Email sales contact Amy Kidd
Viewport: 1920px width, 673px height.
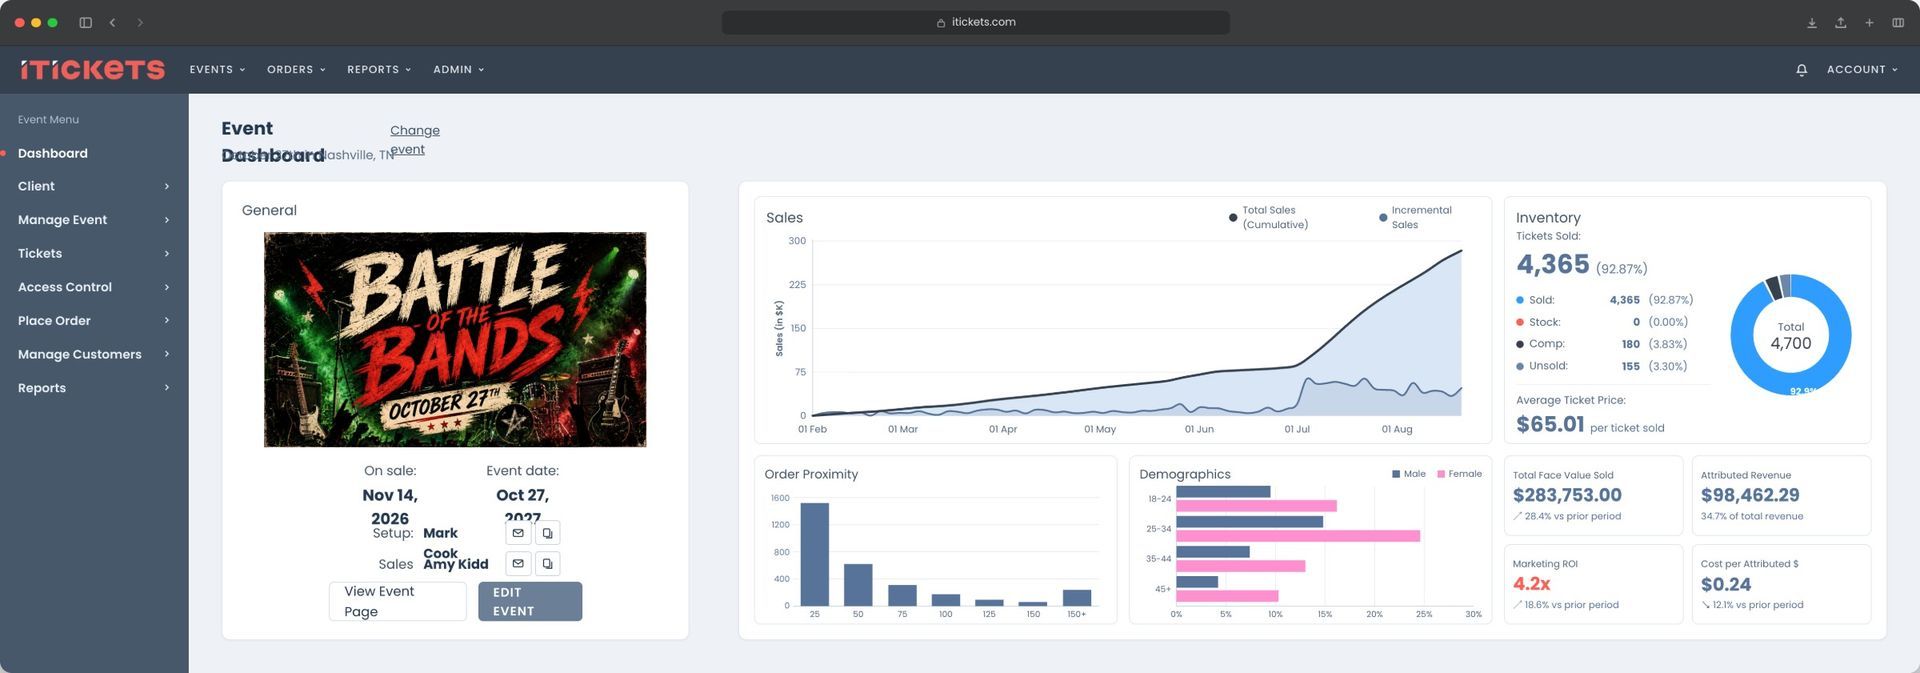pyautogui.click(x=518, y=564)
